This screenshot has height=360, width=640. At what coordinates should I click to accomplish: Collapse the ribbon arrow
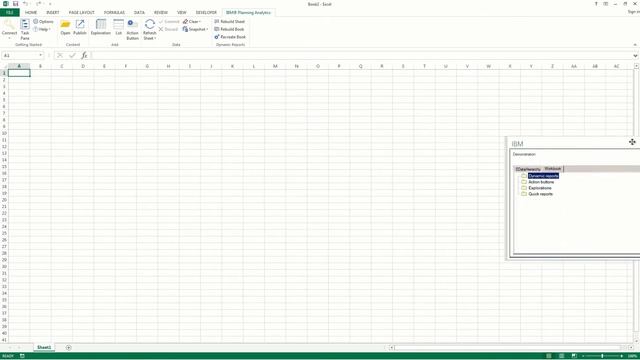(635, 44)
